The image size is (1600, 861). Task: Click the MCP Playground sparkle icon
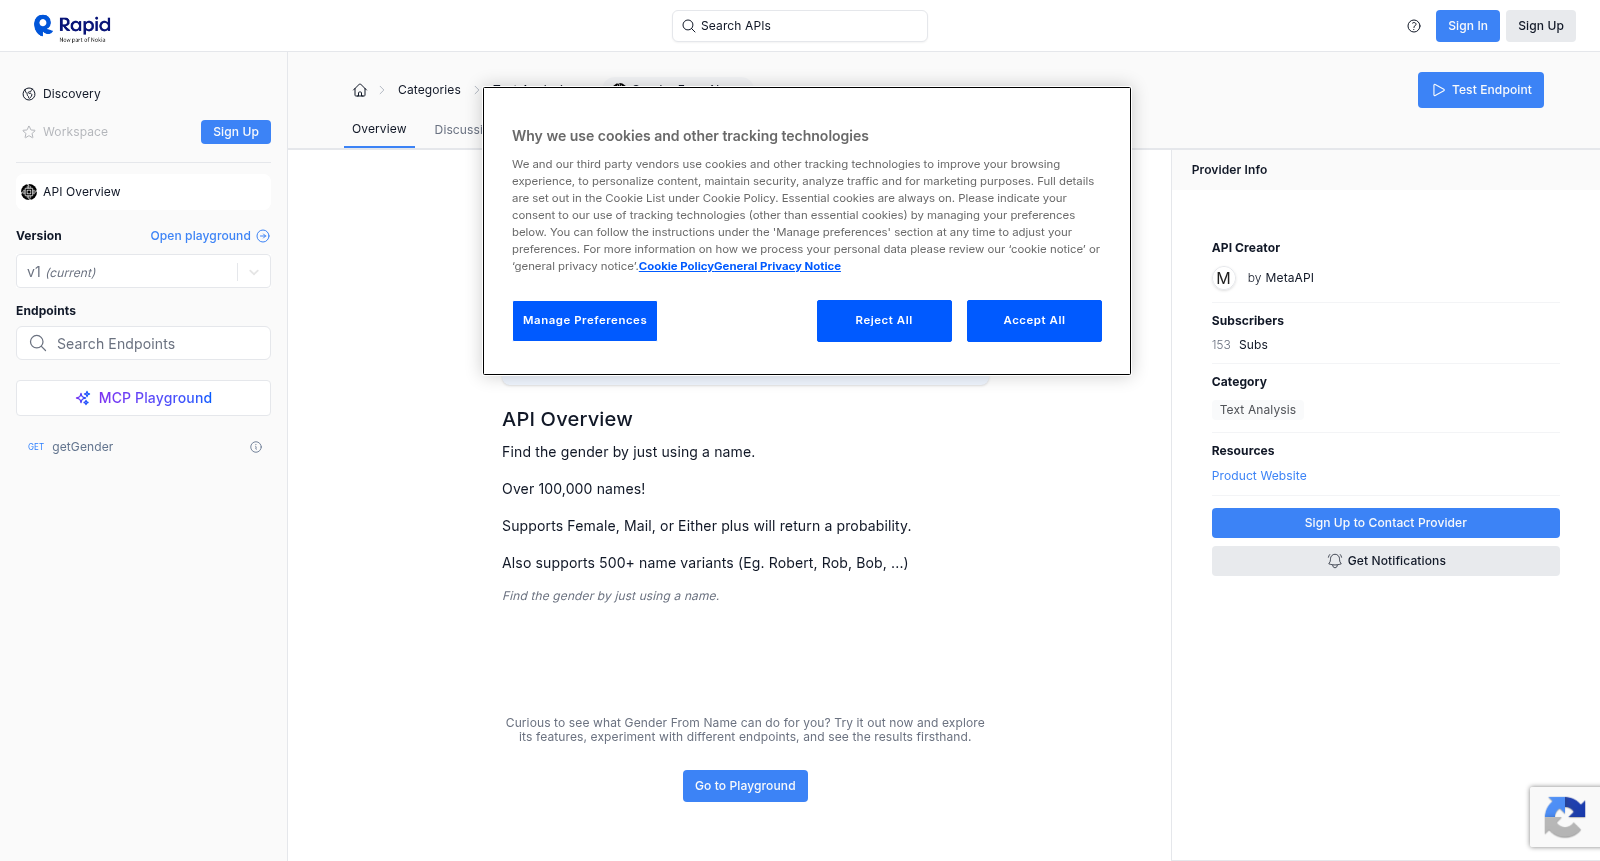[x=83, y=398]
